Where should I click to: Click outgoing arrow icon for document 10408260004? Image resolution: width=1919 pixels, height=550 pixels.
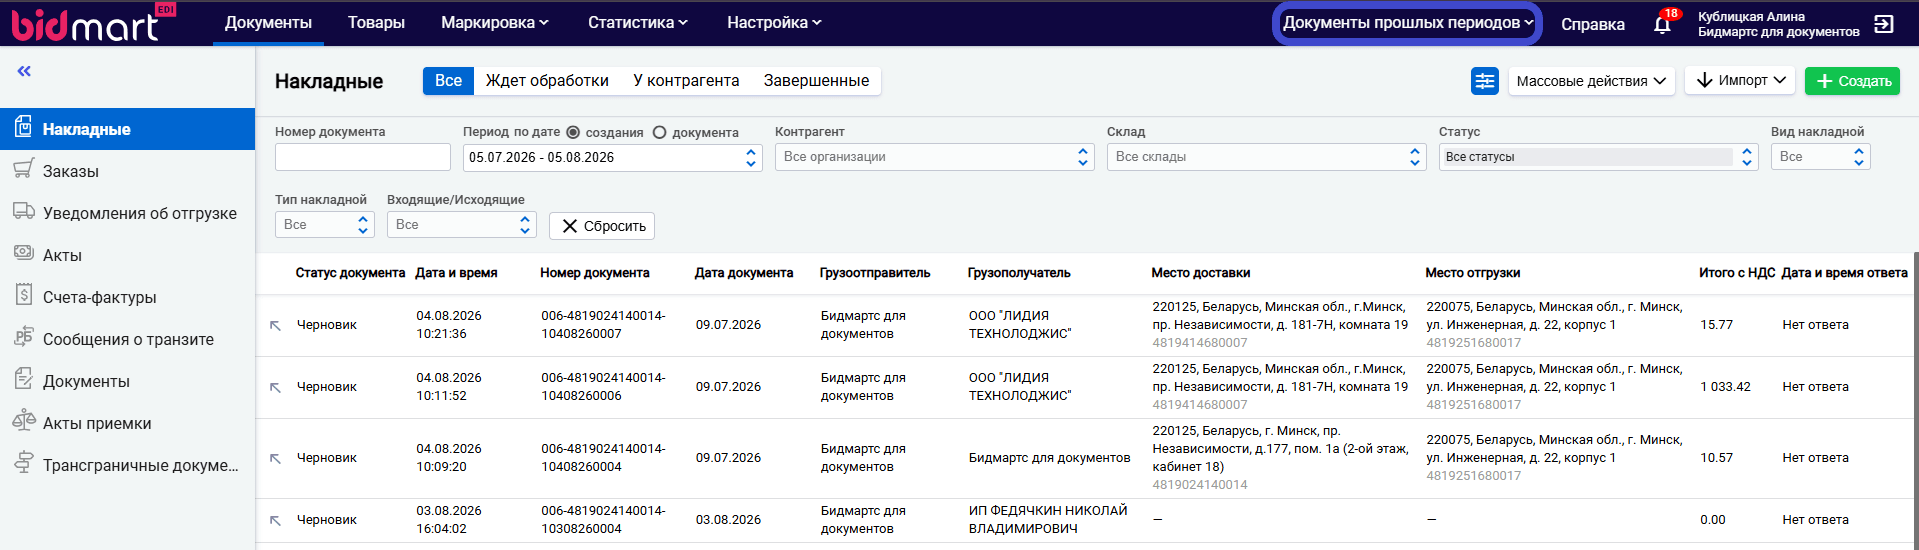tap(276, 458)
